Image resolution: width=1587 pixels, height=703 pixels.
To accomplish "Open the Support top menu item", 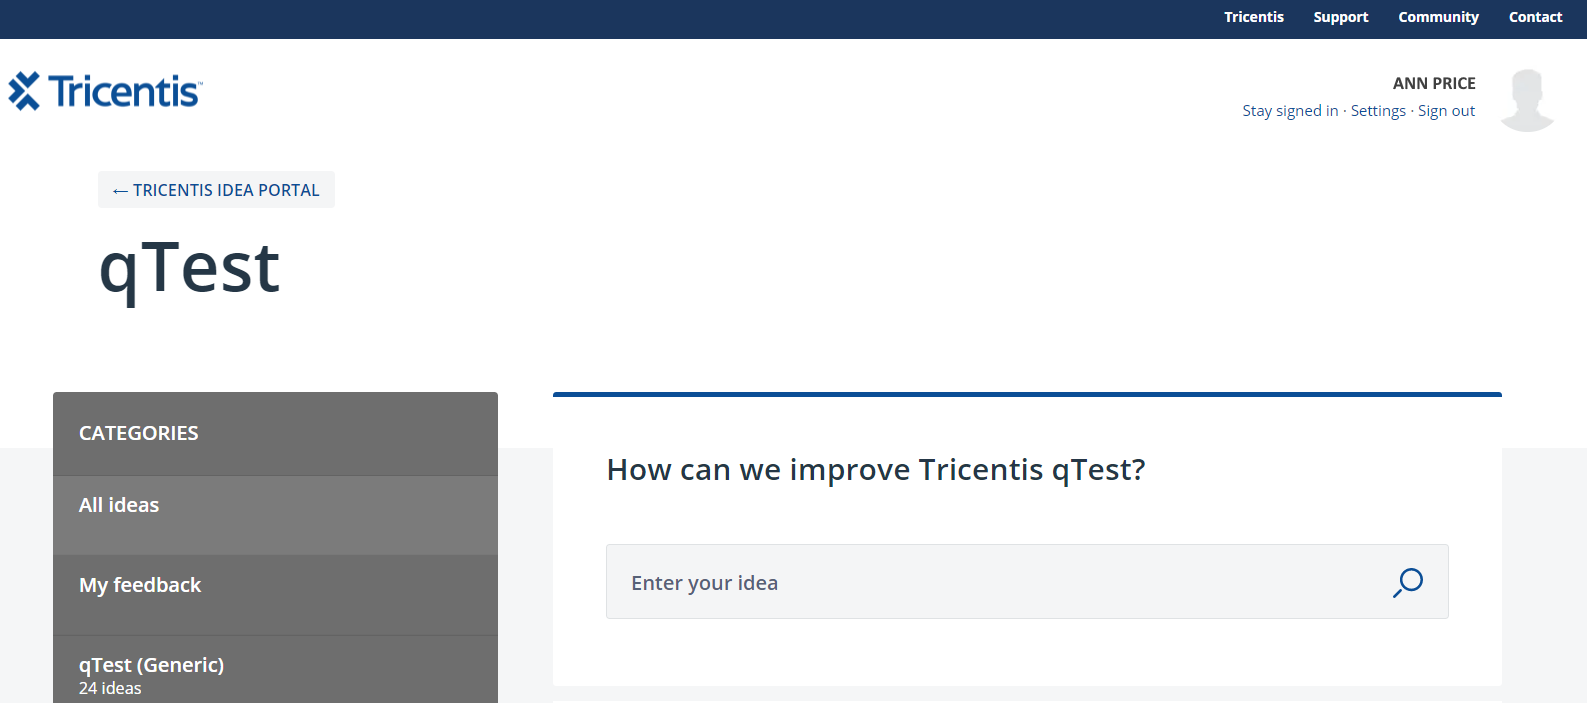I will (1340, 17).
